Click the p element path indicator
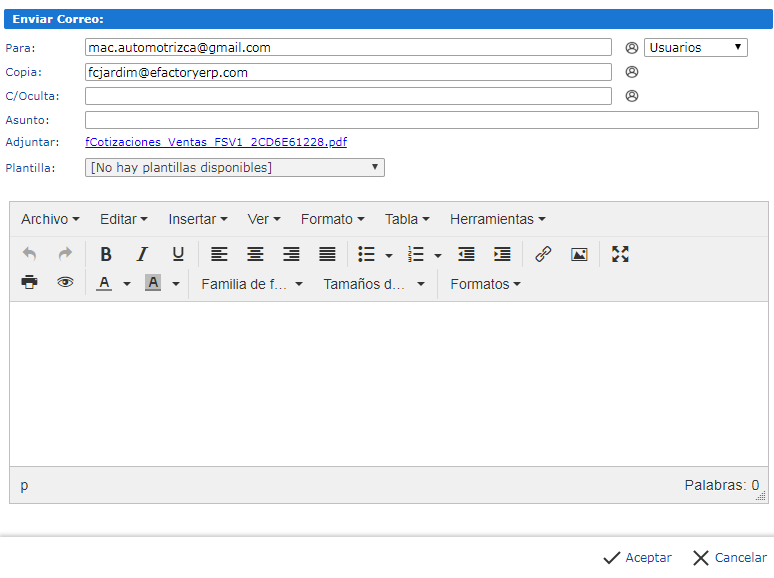 pos(24,486)
